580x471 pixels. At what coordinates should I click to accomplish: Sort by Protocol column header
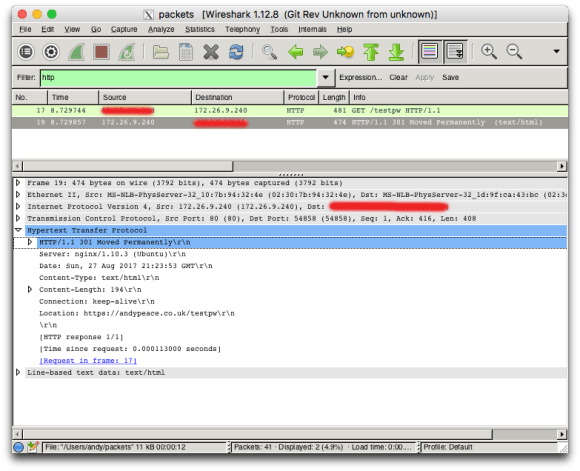pyautogui.click(x=301, y=97)
